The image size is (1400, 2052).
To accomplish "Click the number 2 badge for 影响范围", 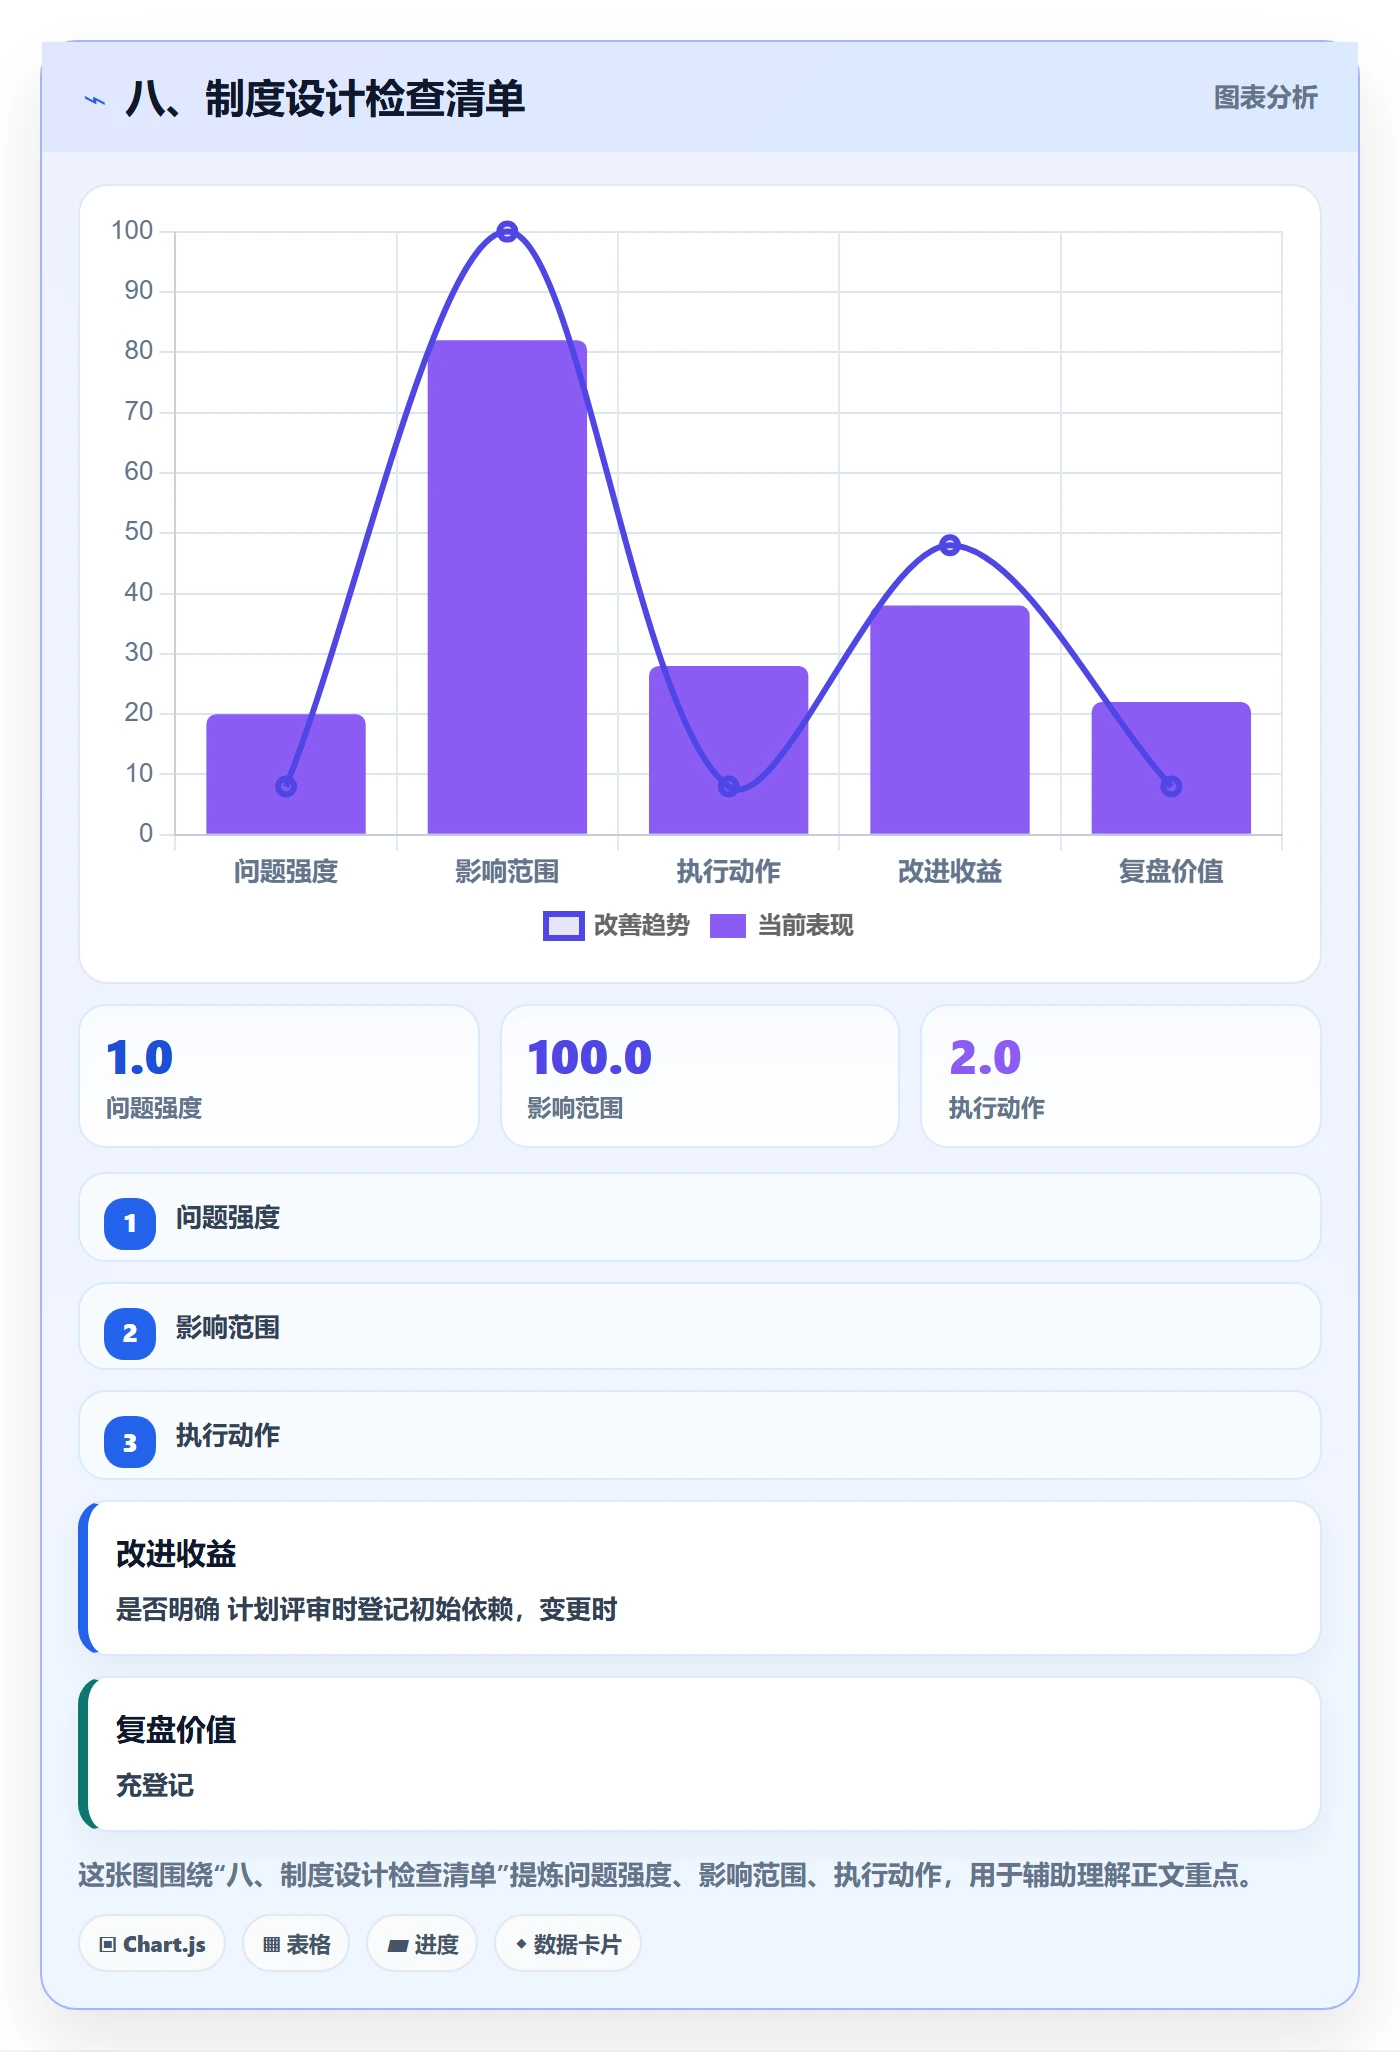I will [x=130, y=1333].
